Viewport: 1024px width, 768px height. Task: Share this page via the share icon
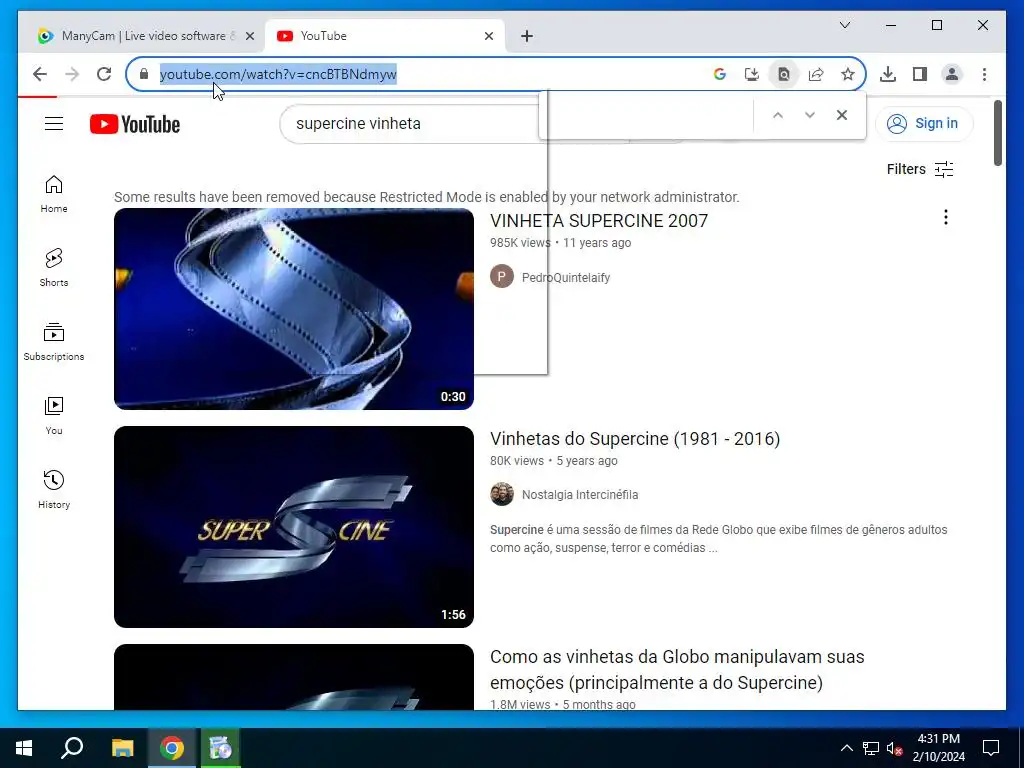pos(816,74)
